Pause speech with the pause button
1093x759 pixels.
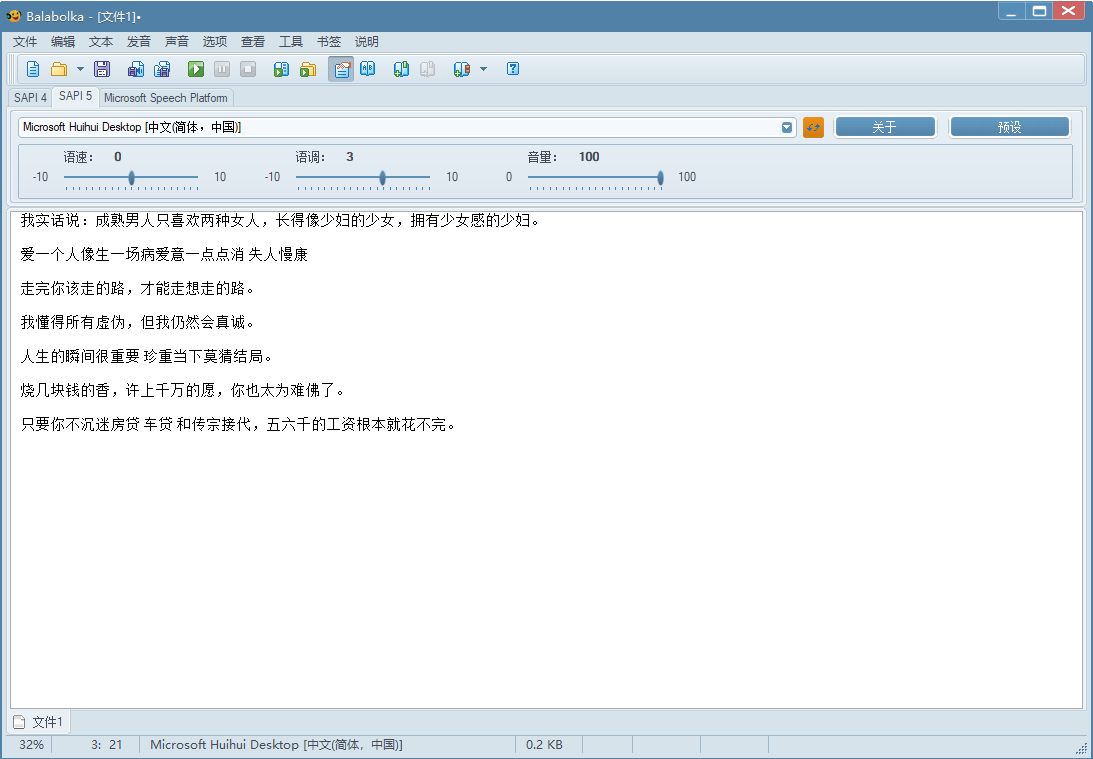222,69
